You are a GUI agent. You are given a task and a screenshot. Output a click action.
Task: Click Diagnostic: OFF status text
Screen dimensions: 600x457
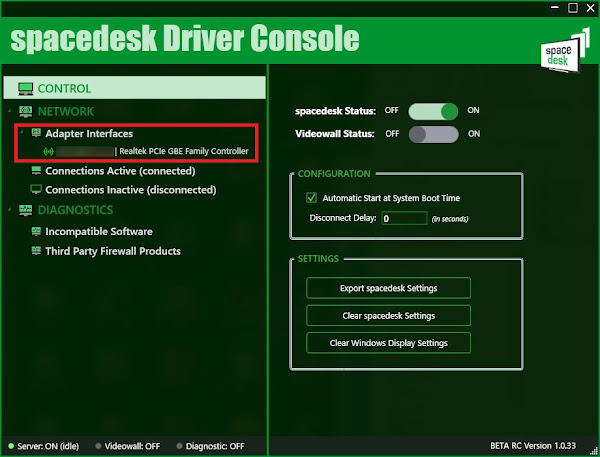pyautogui.click(x=215, y=446)
